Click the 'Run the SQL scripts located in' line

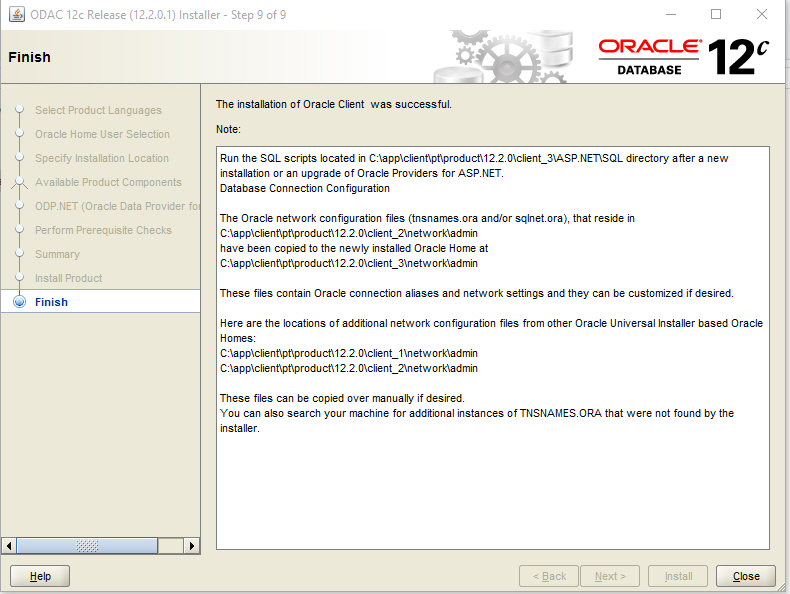coord(474,158)
